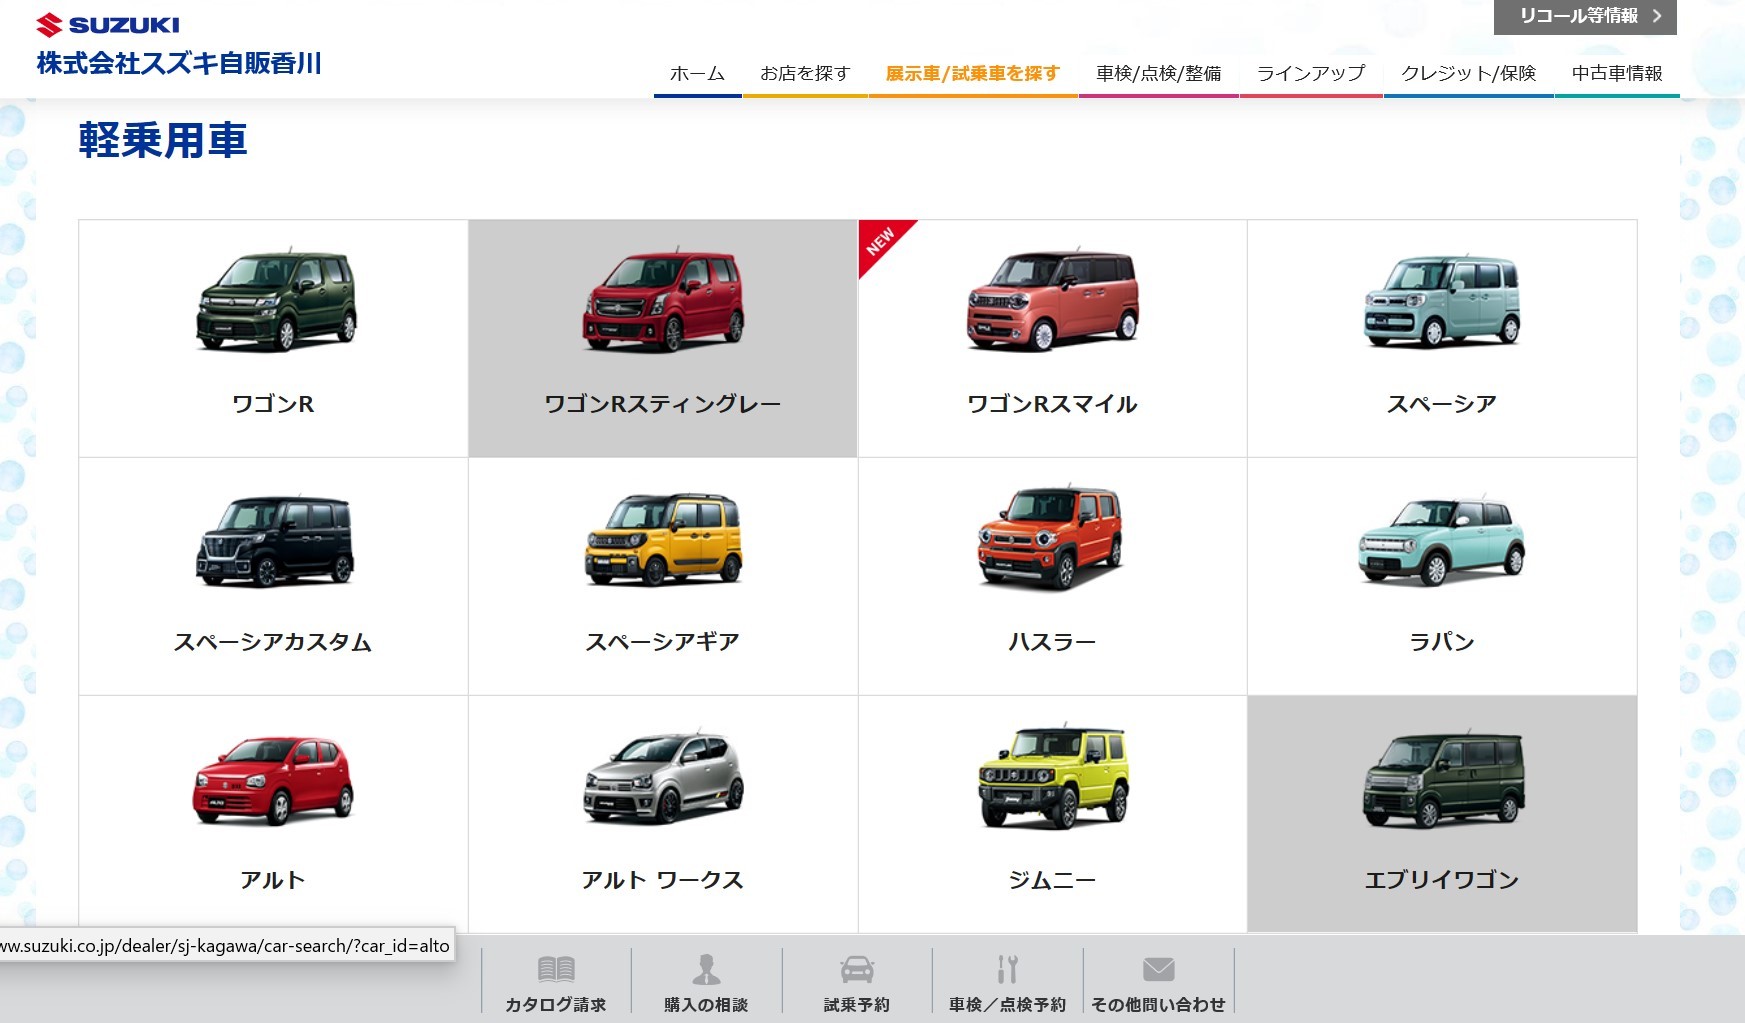Click the ワゴンRスマイル model name

click(1052, 404)
